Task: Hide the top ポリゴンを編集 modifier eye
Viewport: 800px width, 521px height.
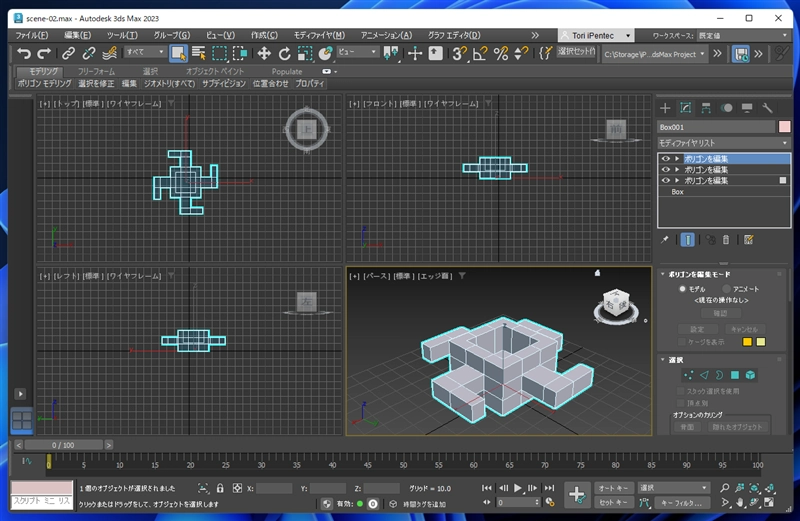Action: coord(666,159)
